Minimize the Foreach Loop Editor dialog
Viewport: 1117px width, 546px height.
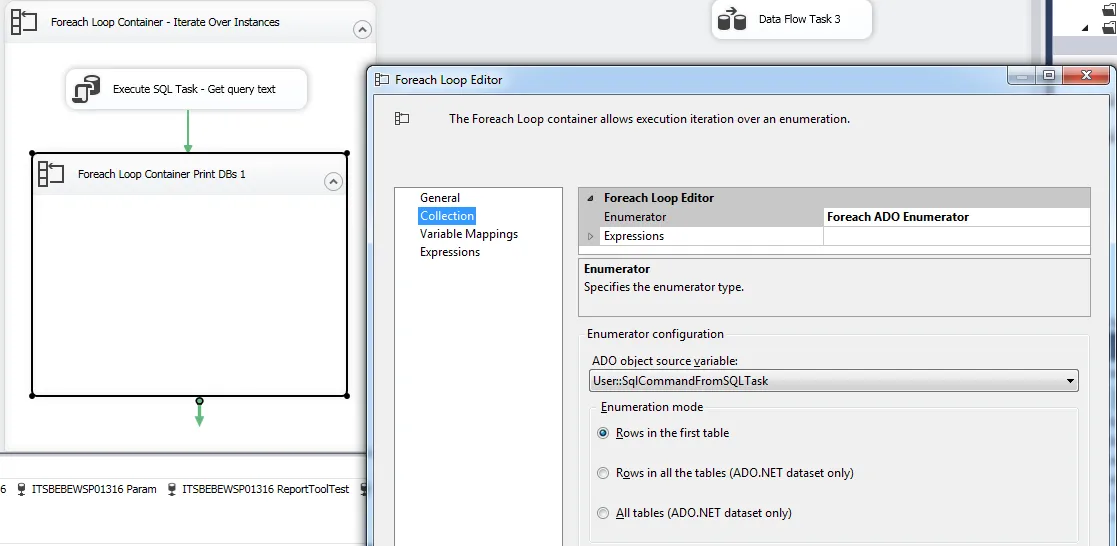click(1022, 75)
